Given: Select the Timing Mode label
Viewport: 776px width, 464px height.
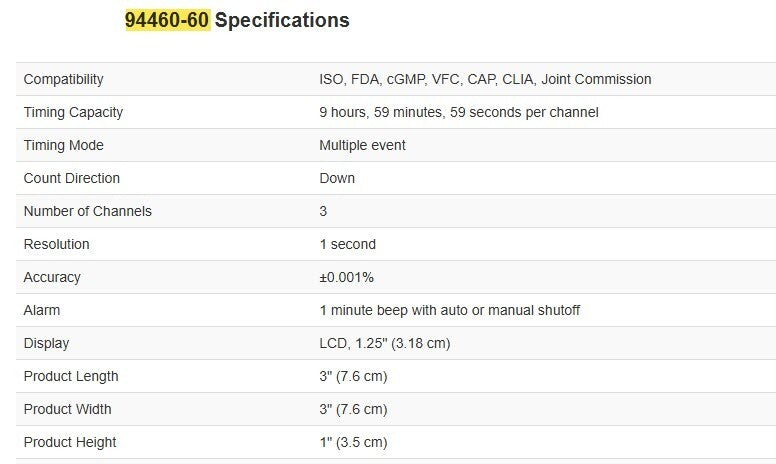Looking at the screenshot, I should click(x=63, y=145).
